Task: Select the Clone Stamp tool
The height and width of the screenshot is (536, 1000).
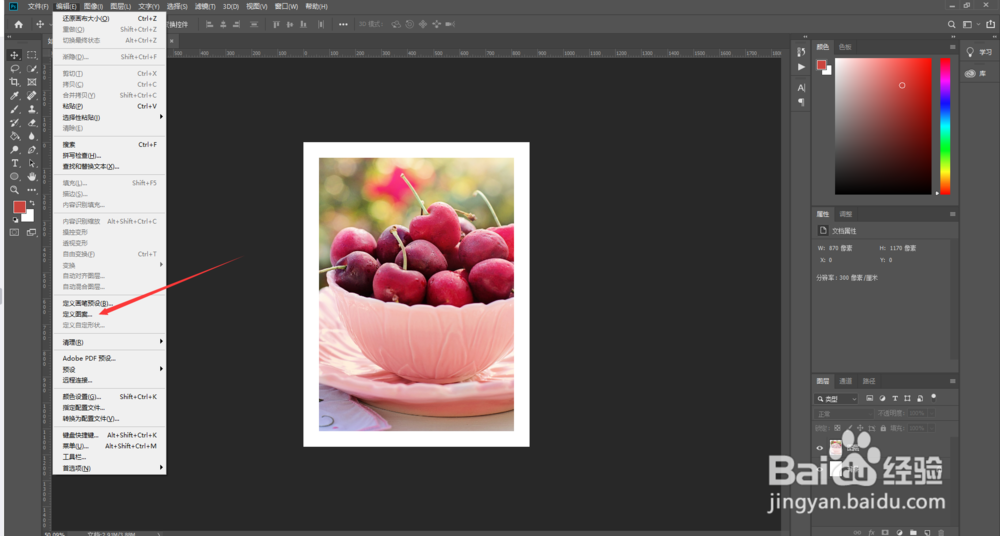Action: coord(32,109)
